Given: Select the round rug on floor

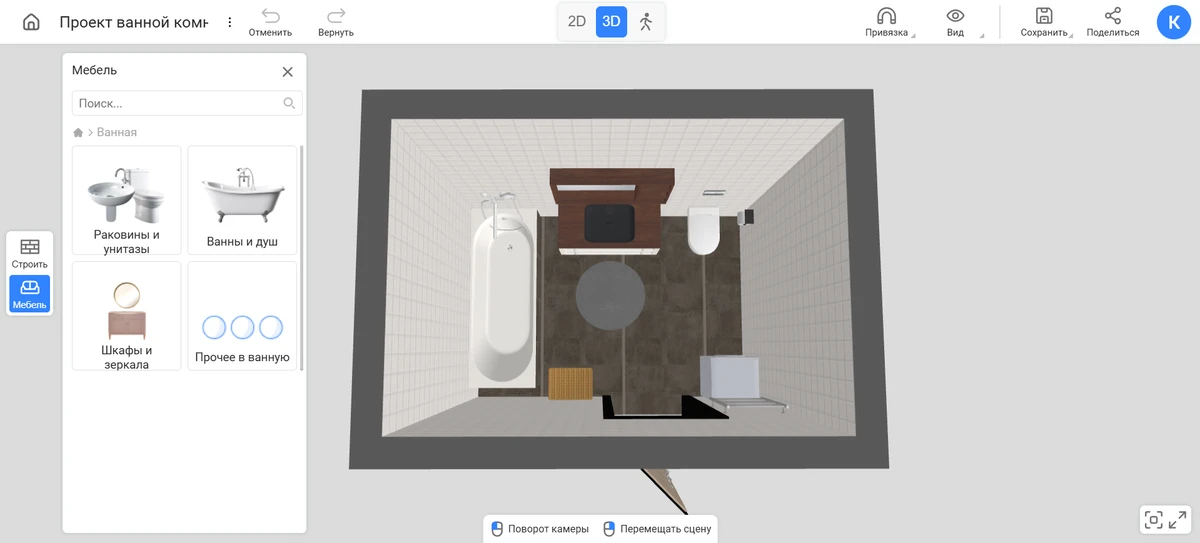Looking at the screenshot, I should point(611,295).
